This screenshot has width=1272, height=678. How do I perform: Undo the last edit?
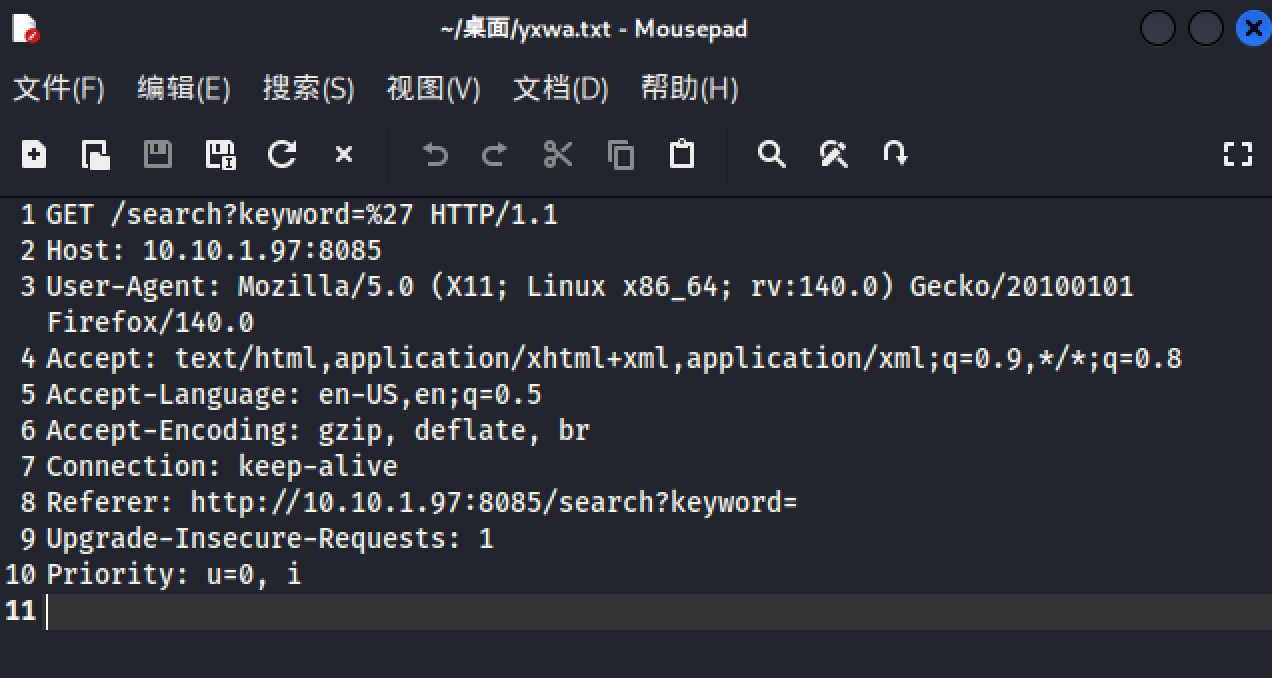click(435, 154)
